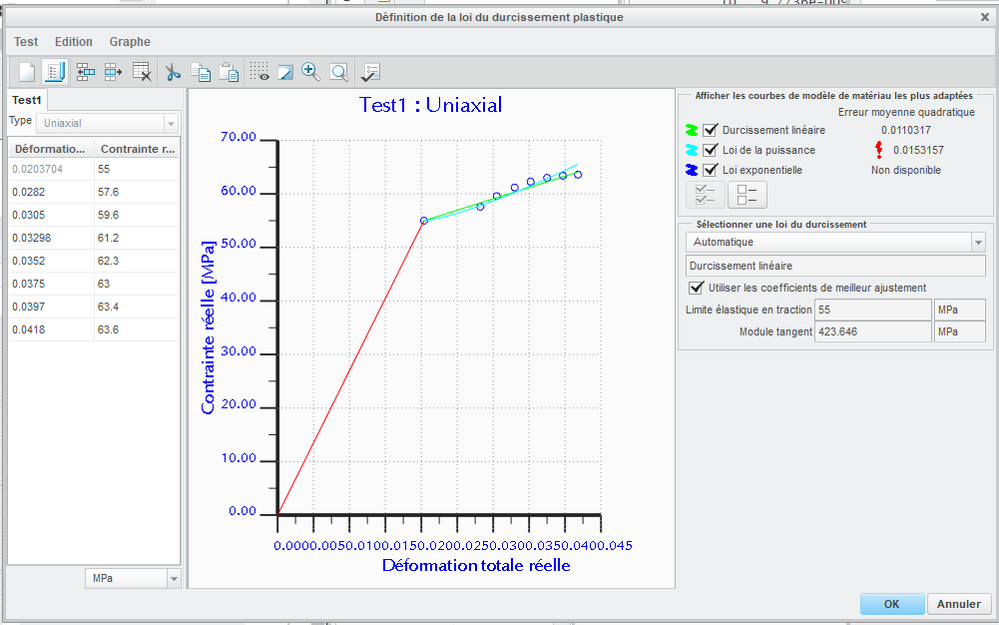The height and width of the screenshot is (625, 999).
Task: Click the Module tangent value field
Action: pyautogui.click(x=872, y=332)
